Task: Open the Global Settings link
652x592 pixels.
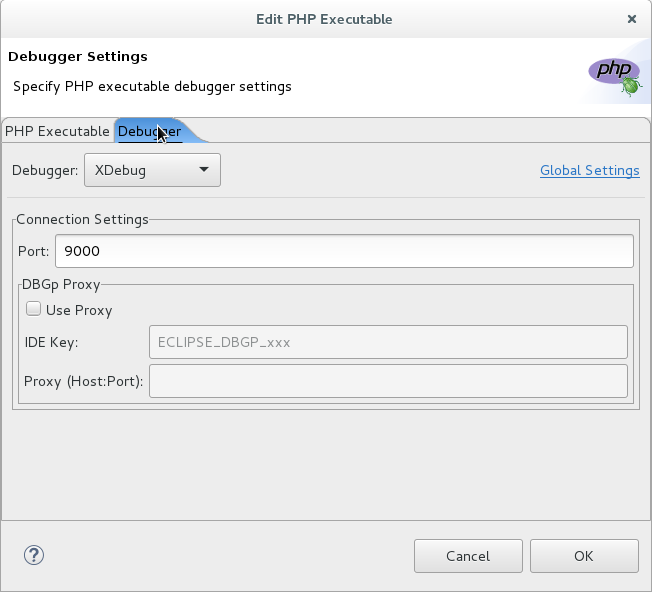Action: pyautogui.click(x=590, y=170)
